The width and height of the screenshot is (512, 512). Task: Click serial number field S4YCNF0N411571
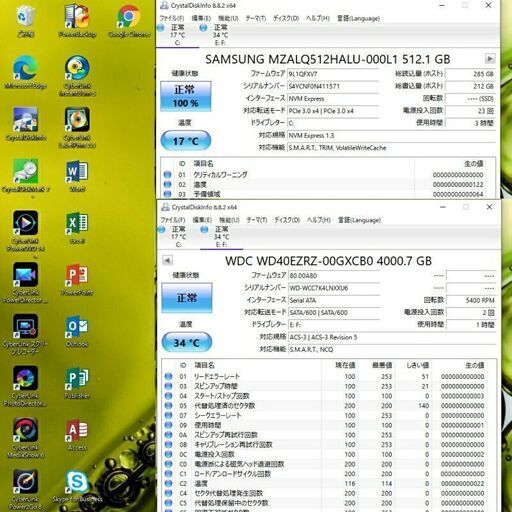[x=333, y=86]
